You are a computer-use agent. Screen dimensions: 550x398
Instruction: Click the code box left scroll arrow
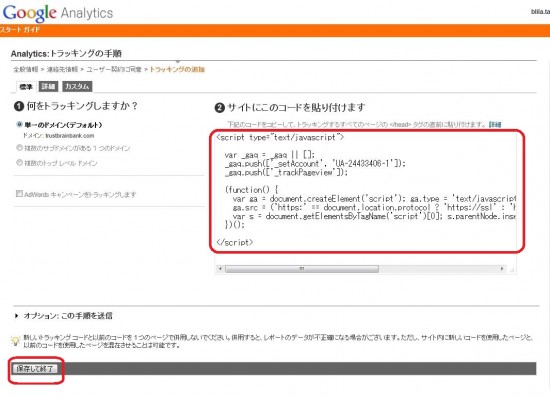[x=220, y=269]
